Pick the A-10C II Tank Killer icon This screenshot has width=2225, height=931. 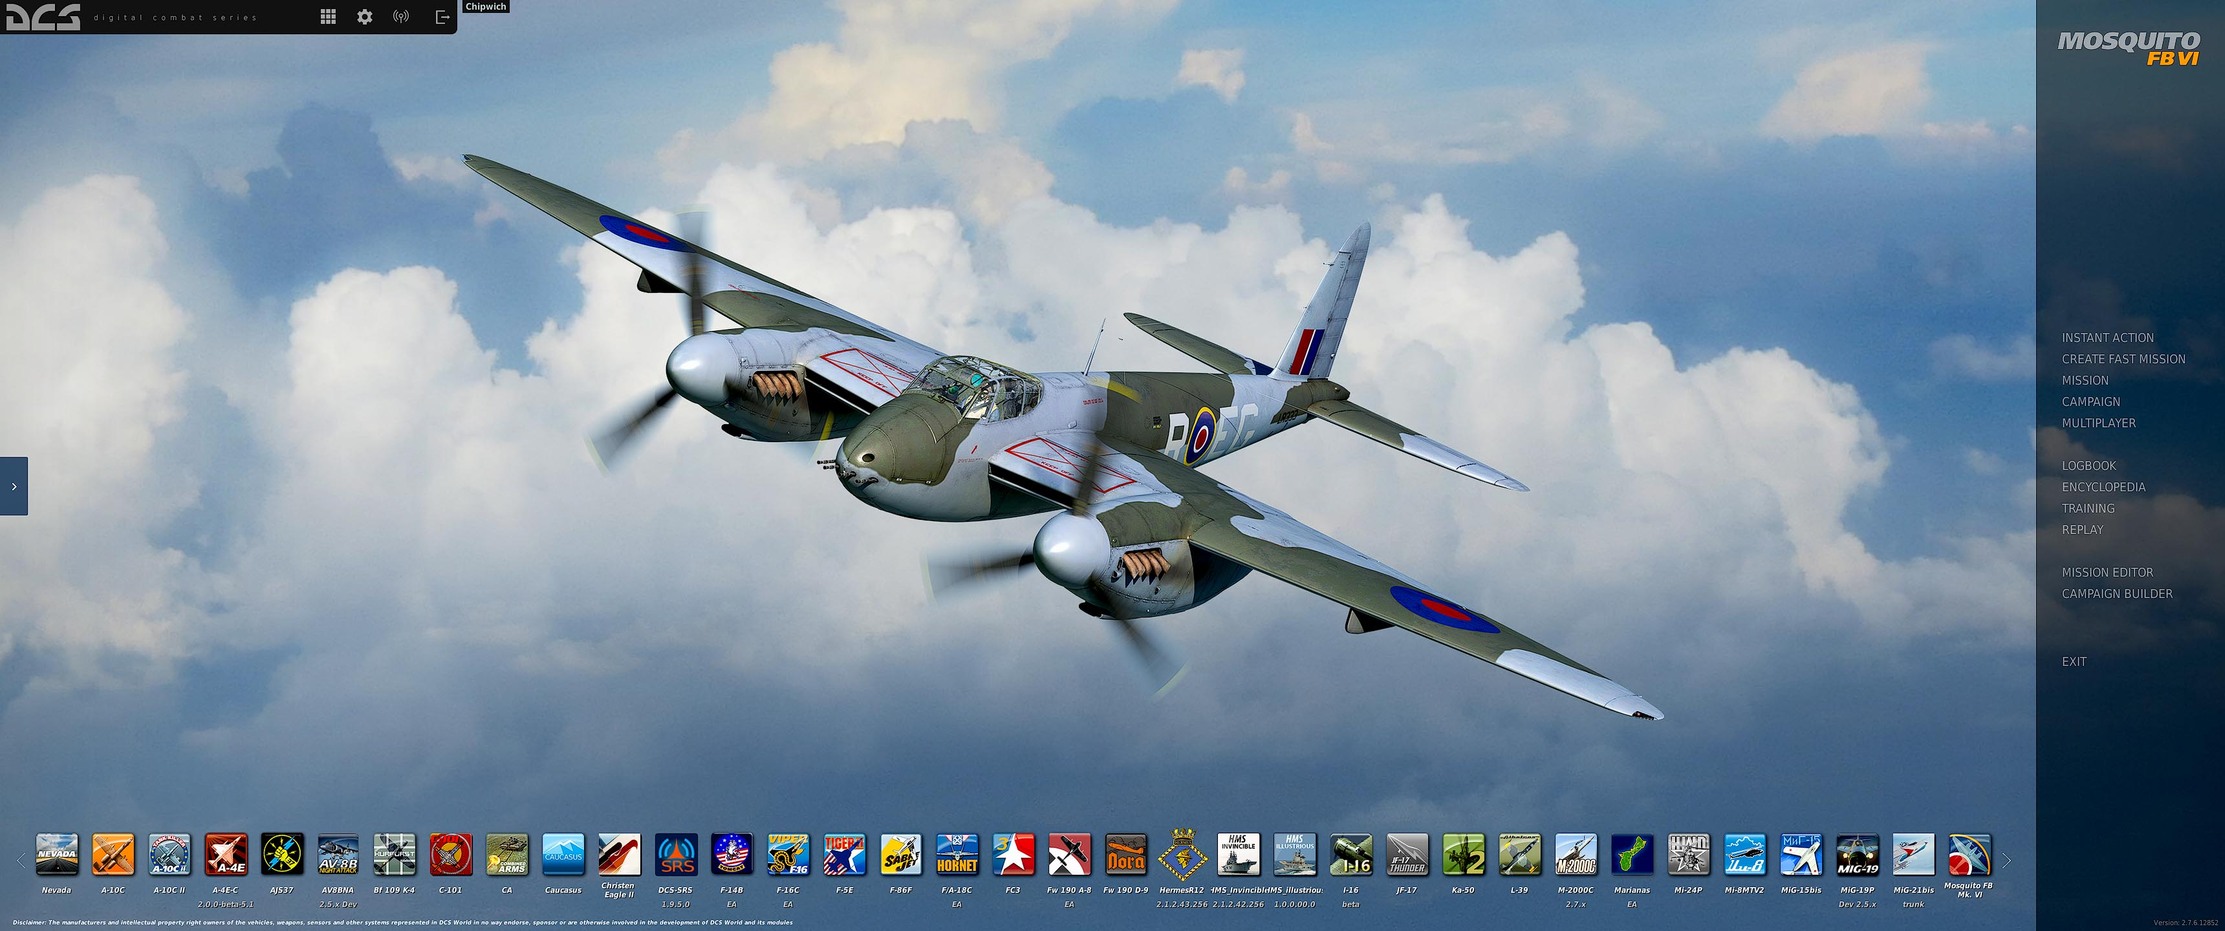tap(169, 855)
